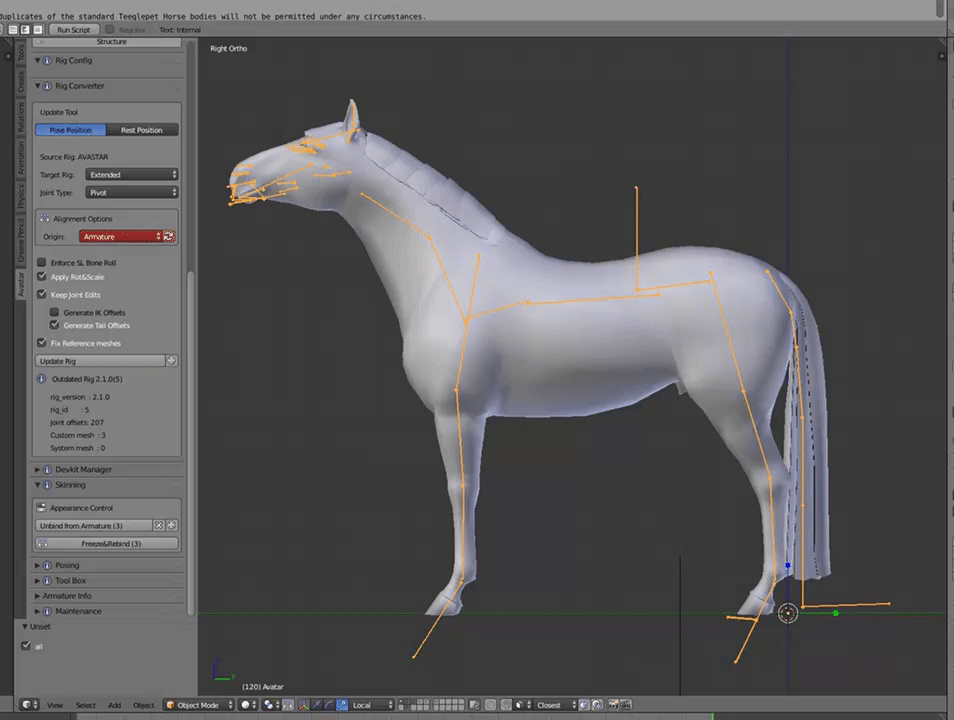The width and height of the screenshot is (954, 720).
Task: Click the Alignment Options icon
Action: coord(44,219)
